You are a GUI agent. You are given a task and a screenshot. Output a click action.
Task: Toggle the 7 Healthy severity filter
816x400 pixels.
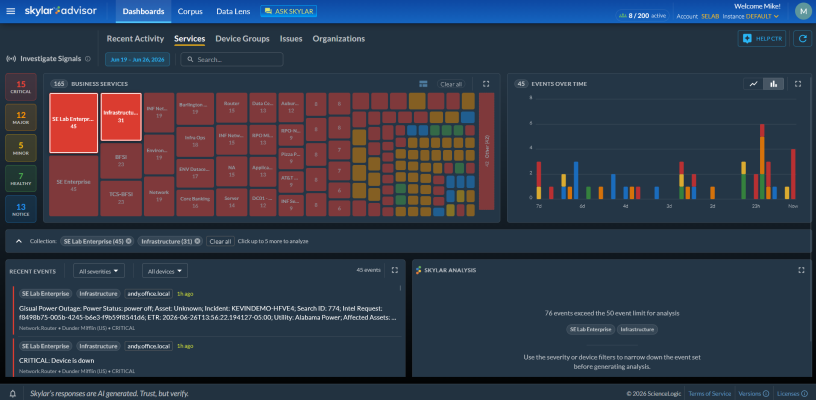point(21,178)
